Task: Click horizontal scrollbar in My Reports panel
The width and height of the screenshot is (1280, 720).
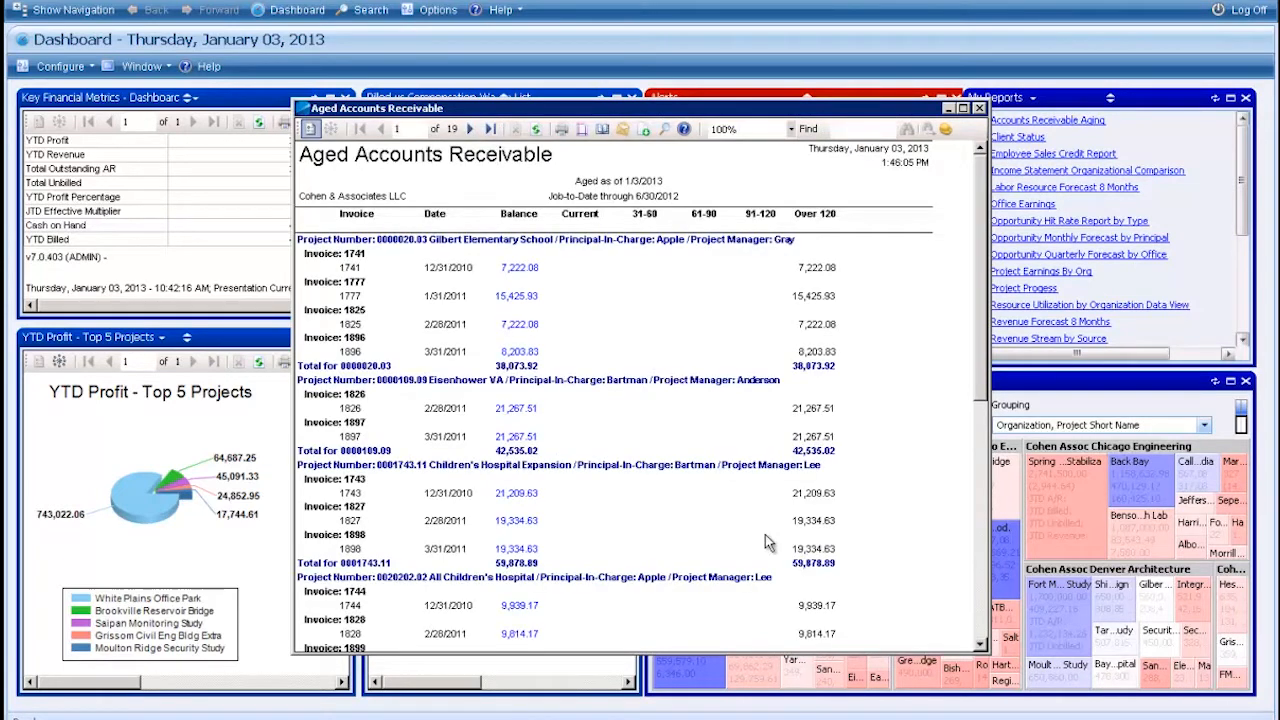Action: pyautogui.click(x=1113, y=353)
